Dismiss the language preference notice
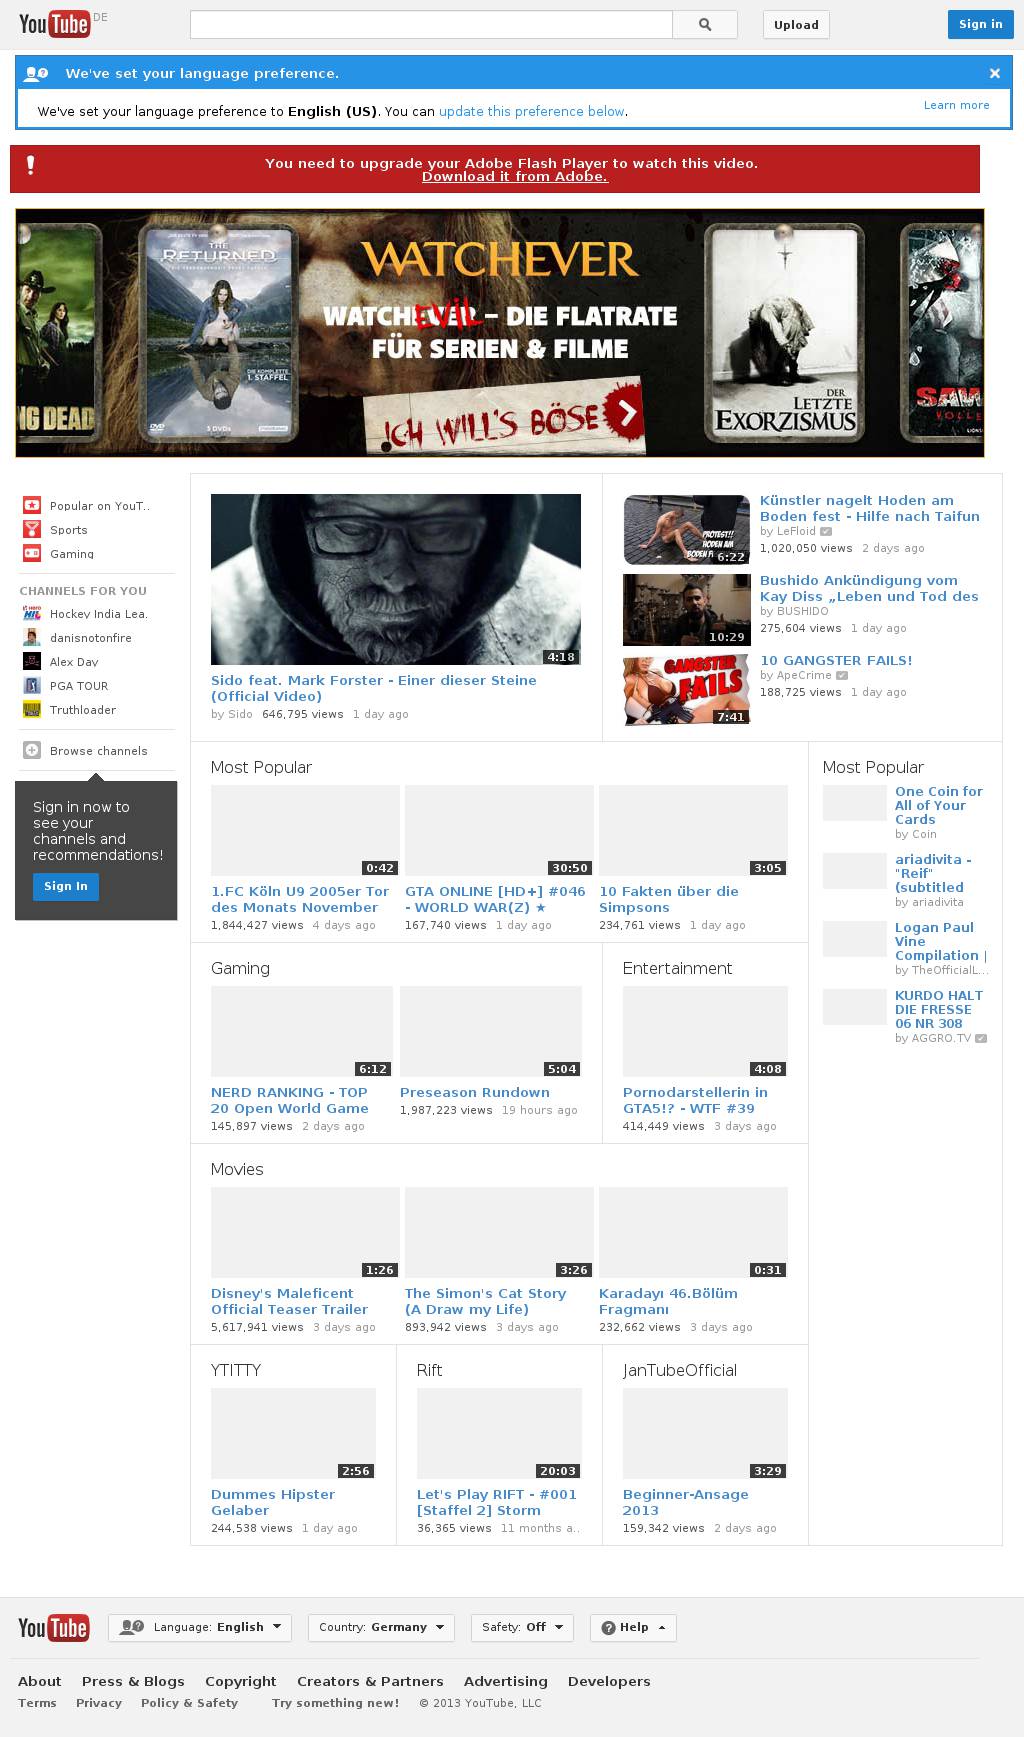Screen dimensions: 1024x1737 994,73
